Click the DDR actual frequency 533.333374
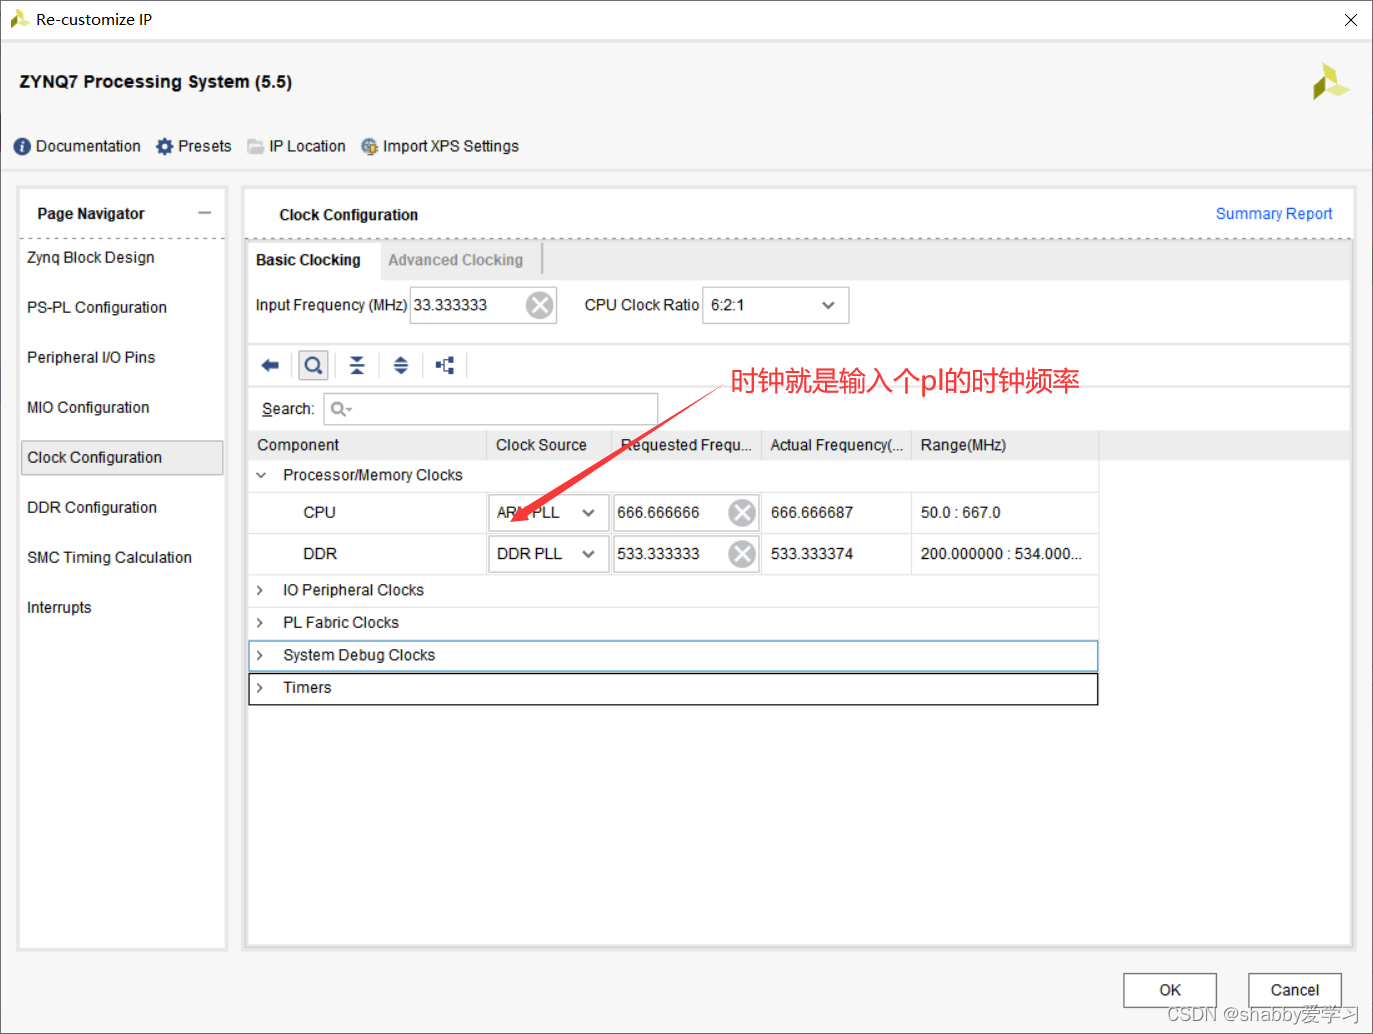This screenshot has width=1373, height=1034. point(812,554)
